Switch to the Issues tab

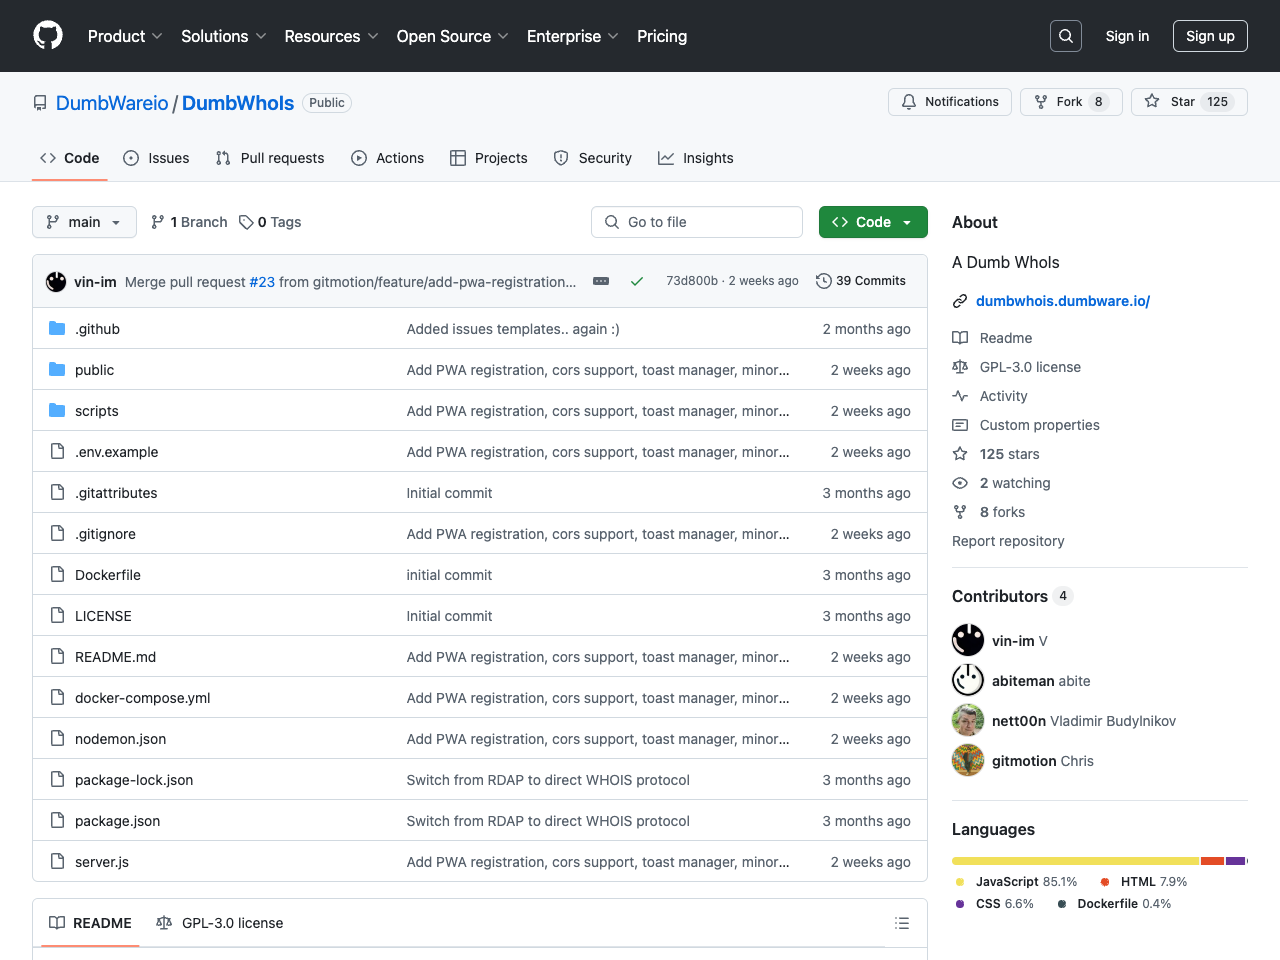point(156,158)
